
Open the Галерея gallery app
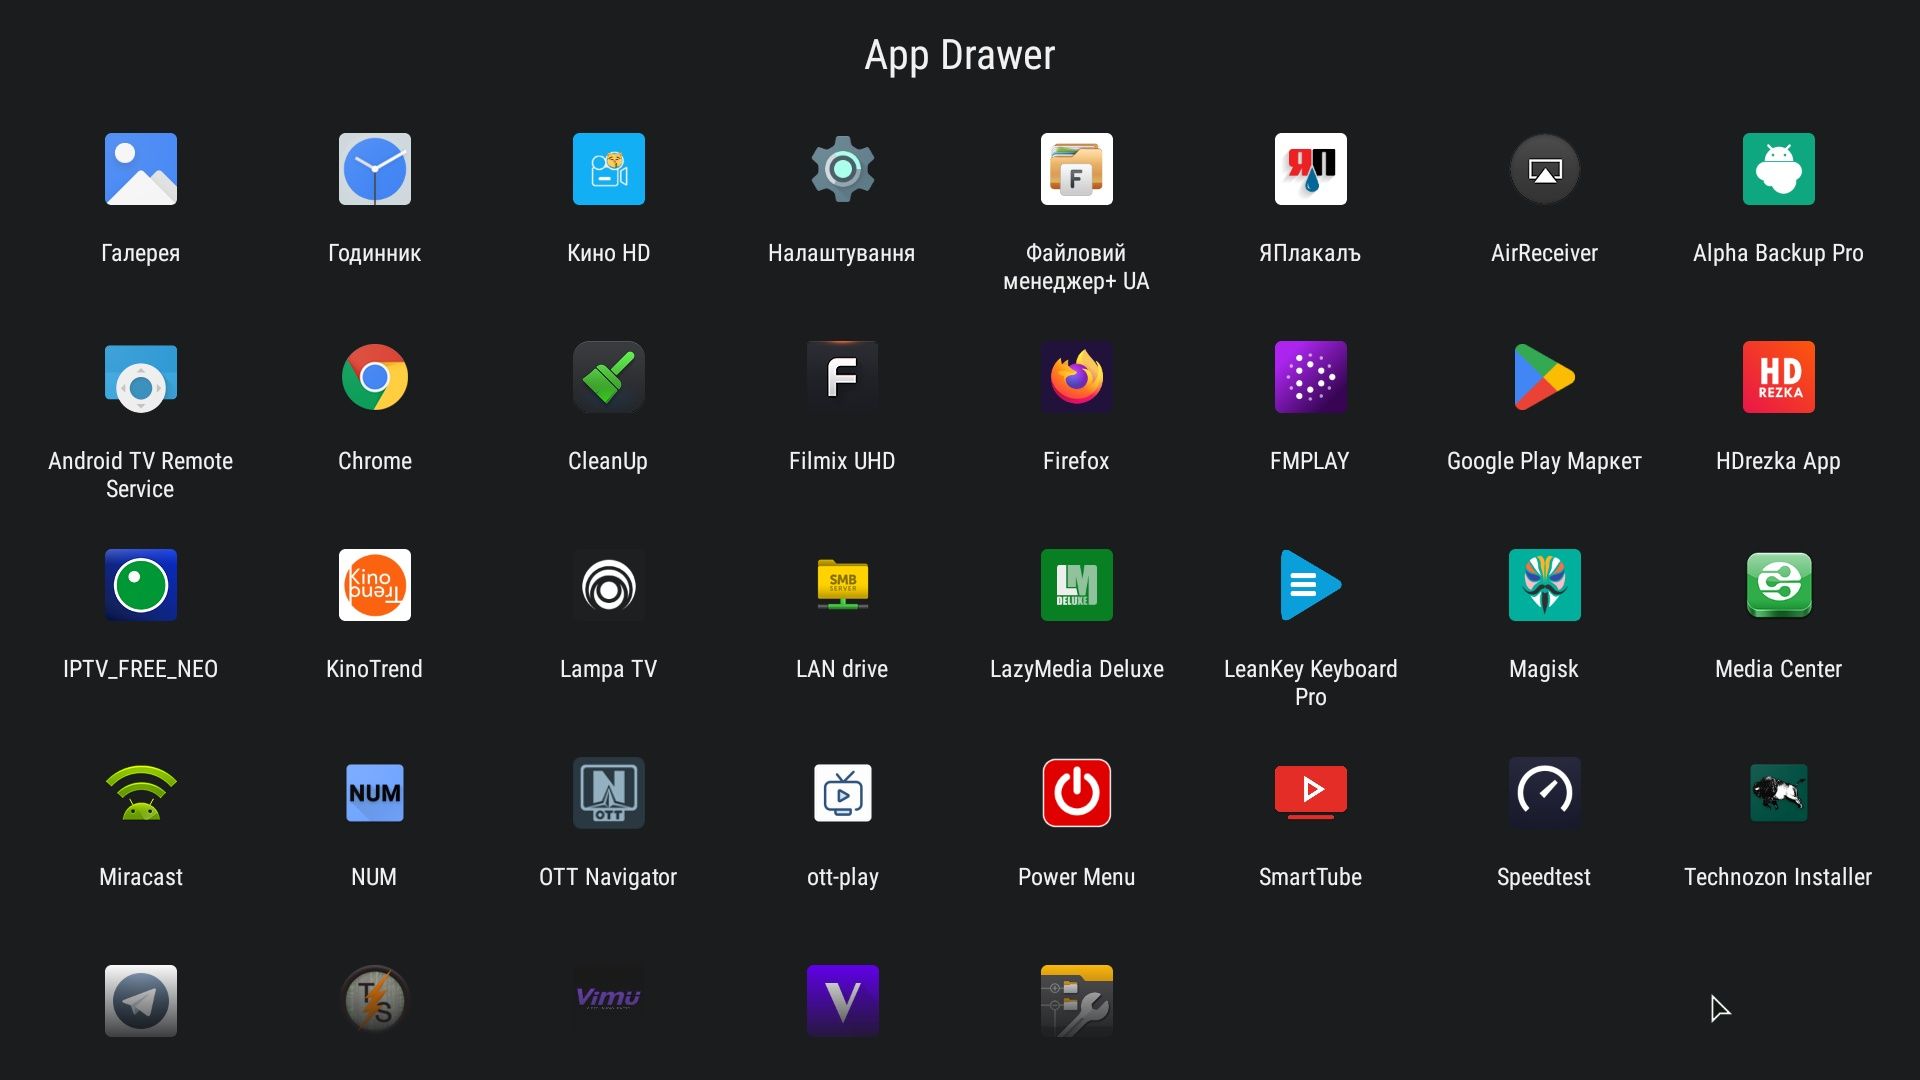(141, 169)
